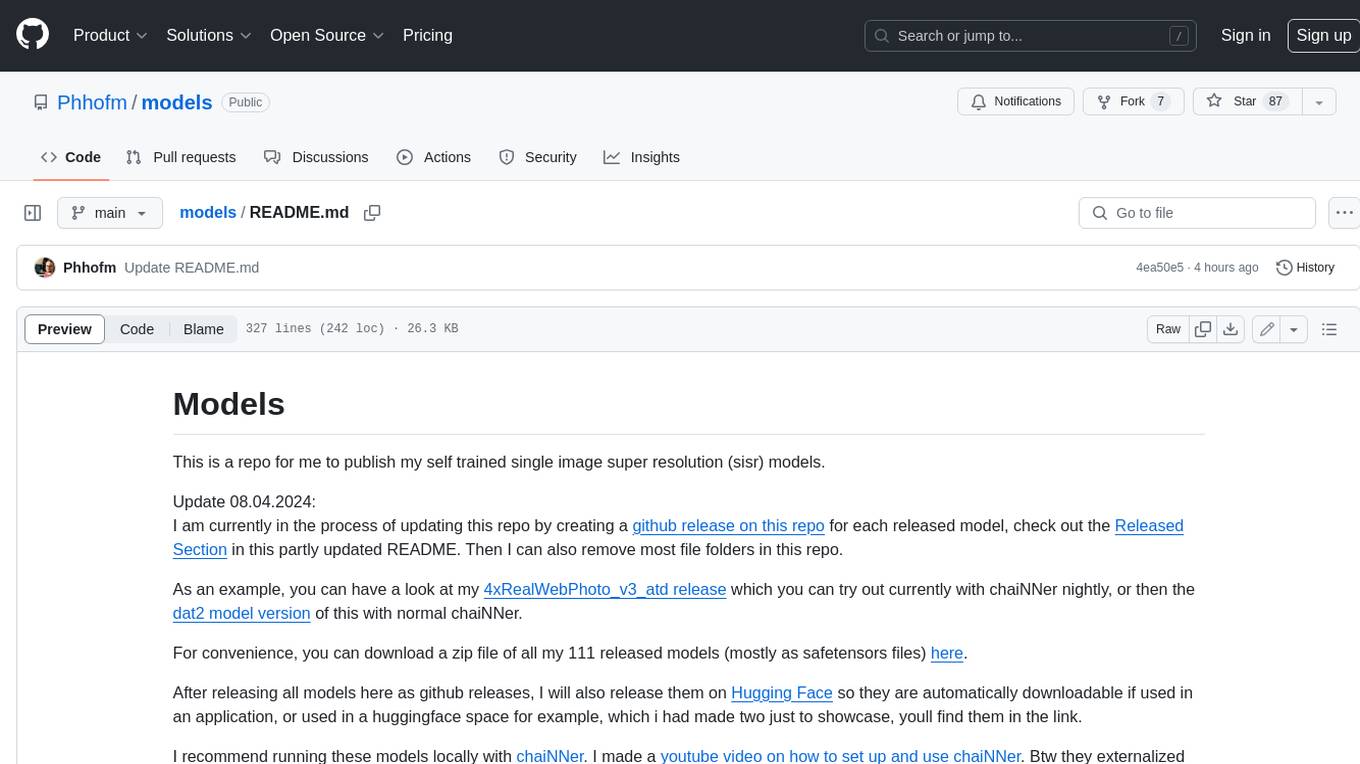This screenshot has width=1360, height=764.
Task: View the file History
Action: (x=1305, y=267)
